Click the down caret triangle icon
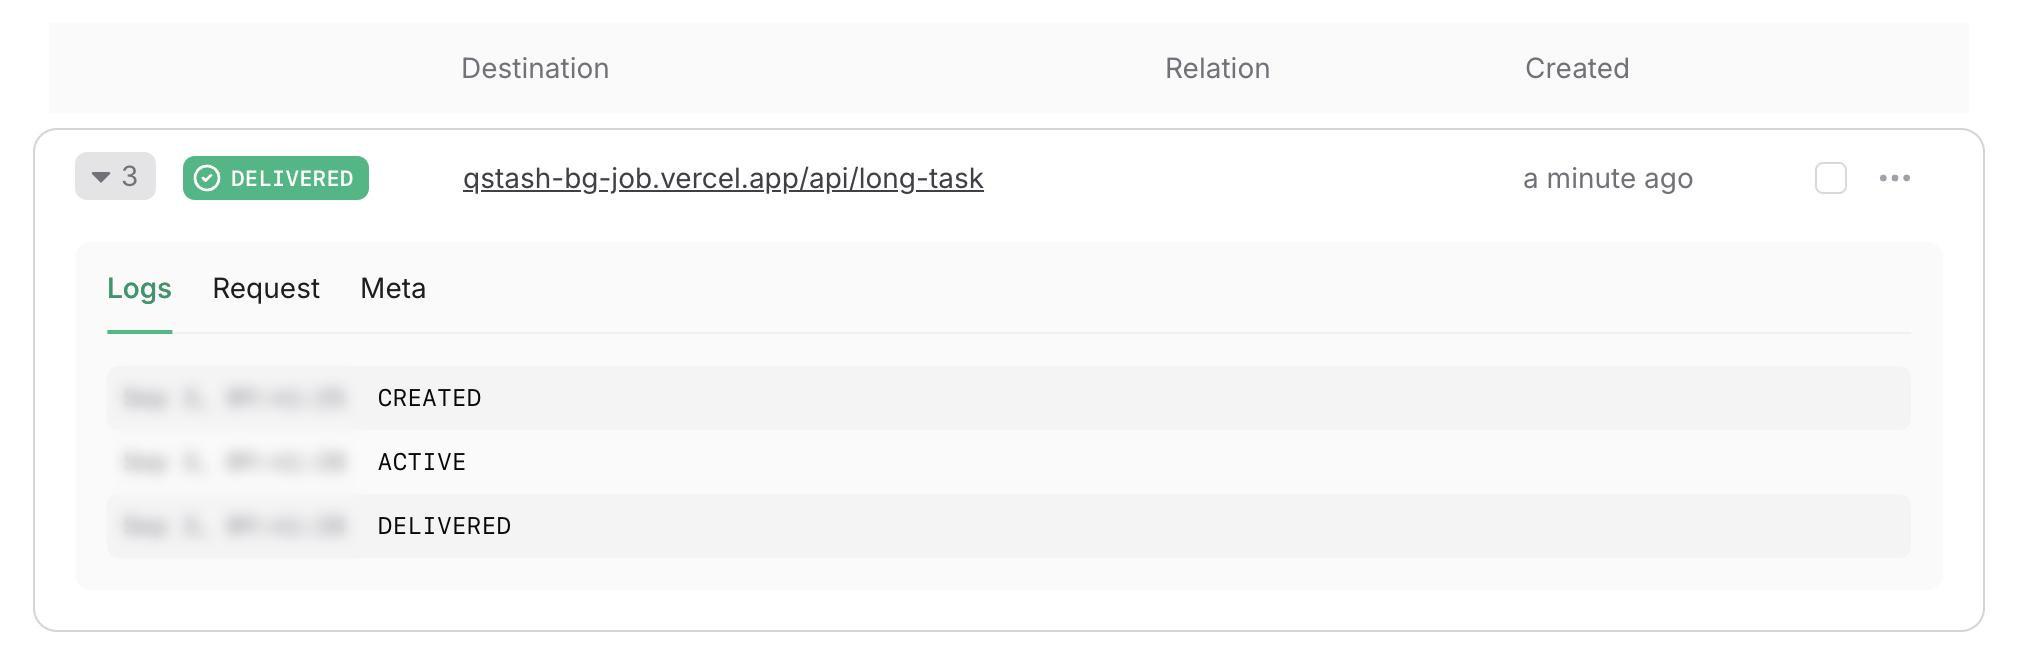 pyautogui.click(x=100, y=177)
